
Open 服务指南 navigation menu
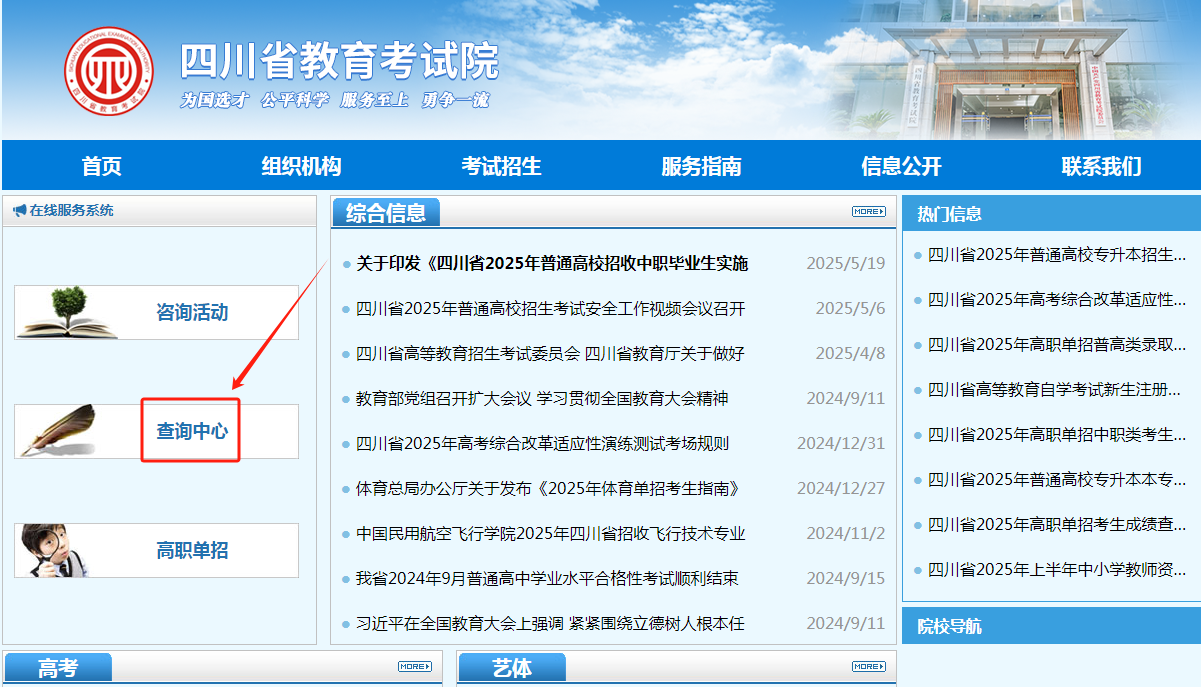pyautogui.click(x=701, y=166)
